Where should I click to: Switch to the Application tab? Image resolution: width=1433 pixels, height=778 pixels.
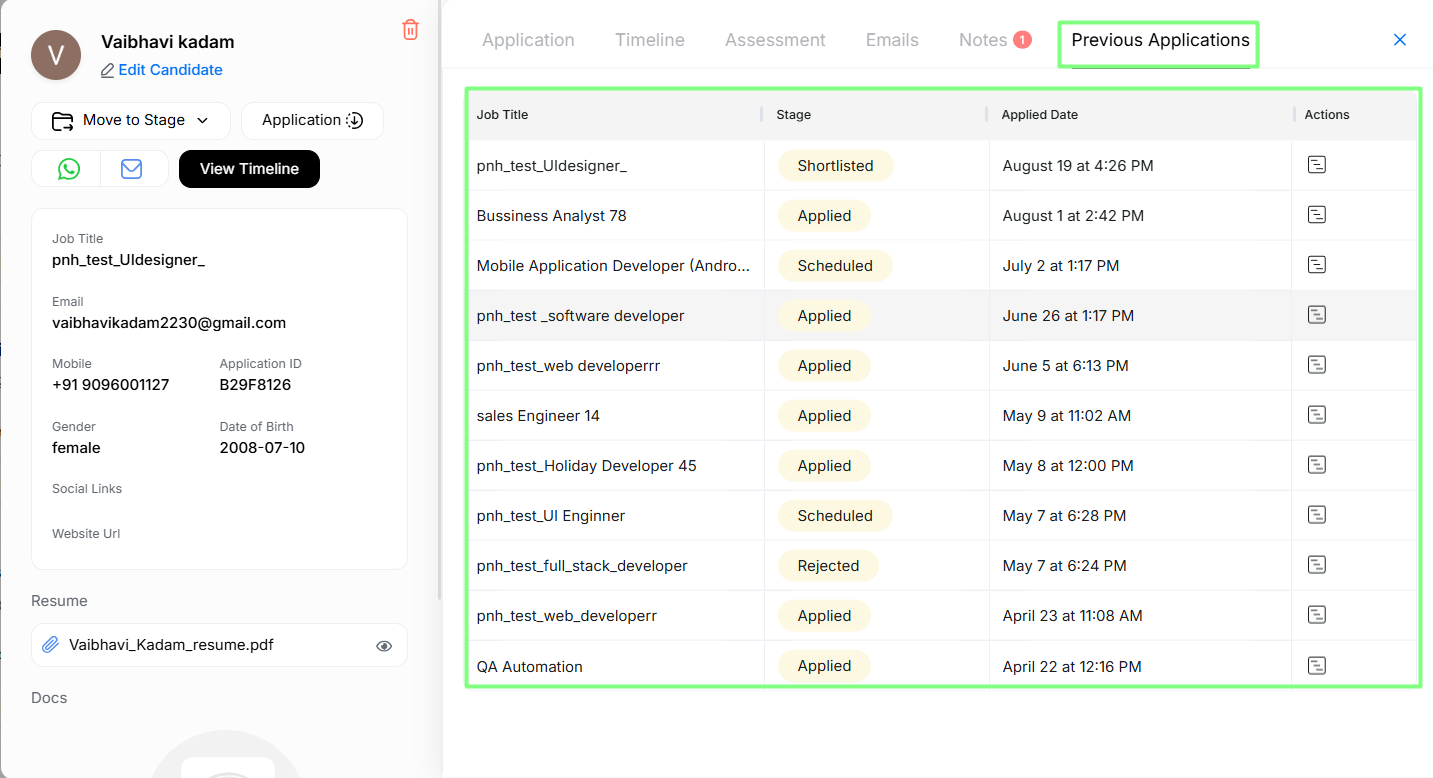(x=528, y=40)
